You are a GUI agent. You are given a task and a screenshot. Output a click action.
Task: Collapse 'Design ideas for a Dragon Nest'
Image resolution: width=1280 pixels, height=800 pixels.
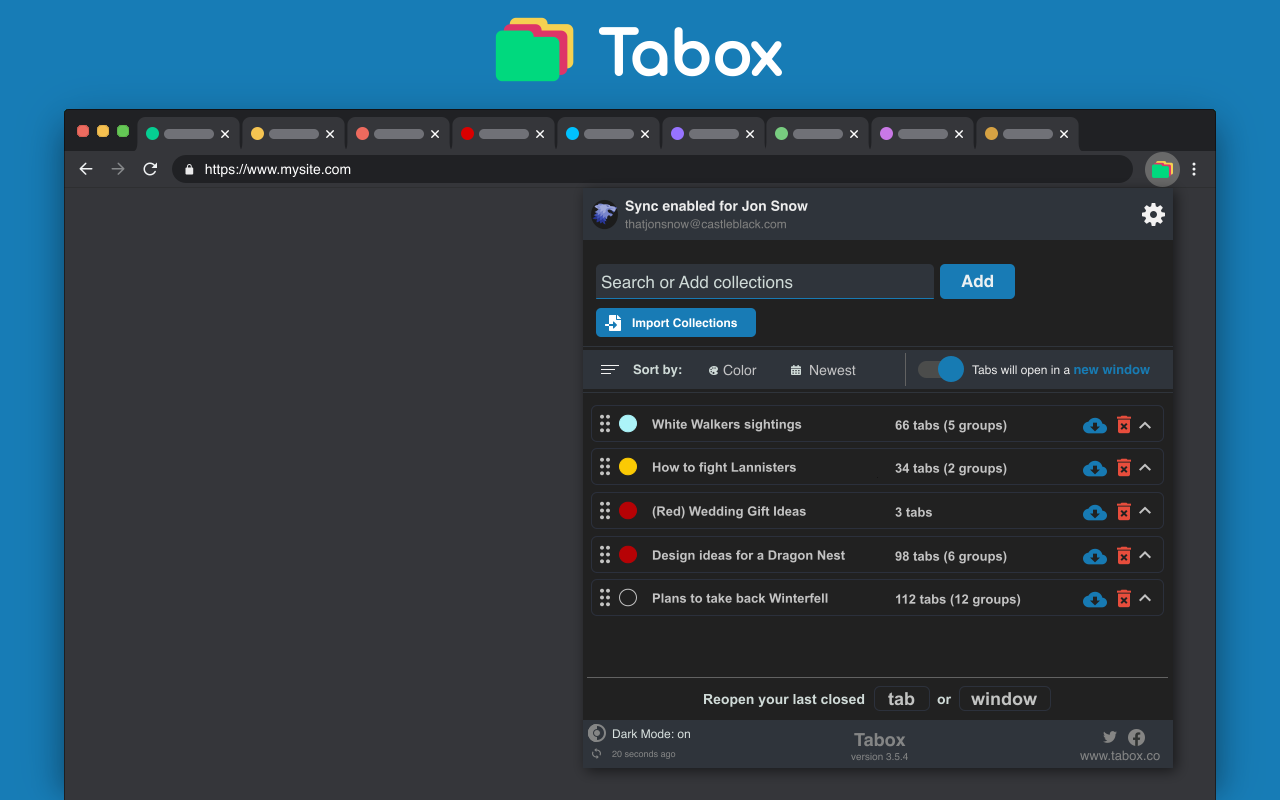click(x=1144, y=555)
